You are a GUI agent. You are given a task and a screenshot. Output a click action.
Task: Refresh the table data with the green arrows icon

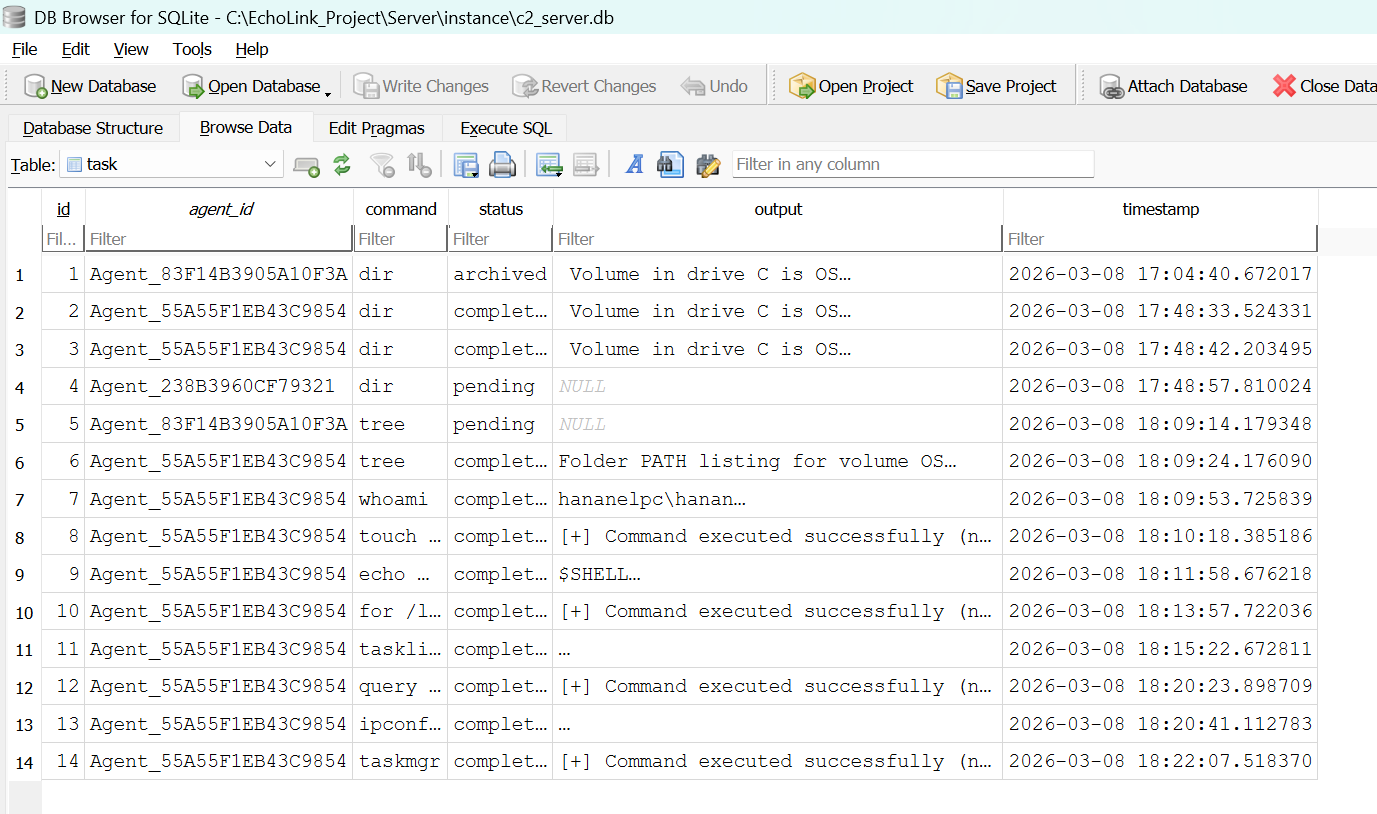(342, 164)
